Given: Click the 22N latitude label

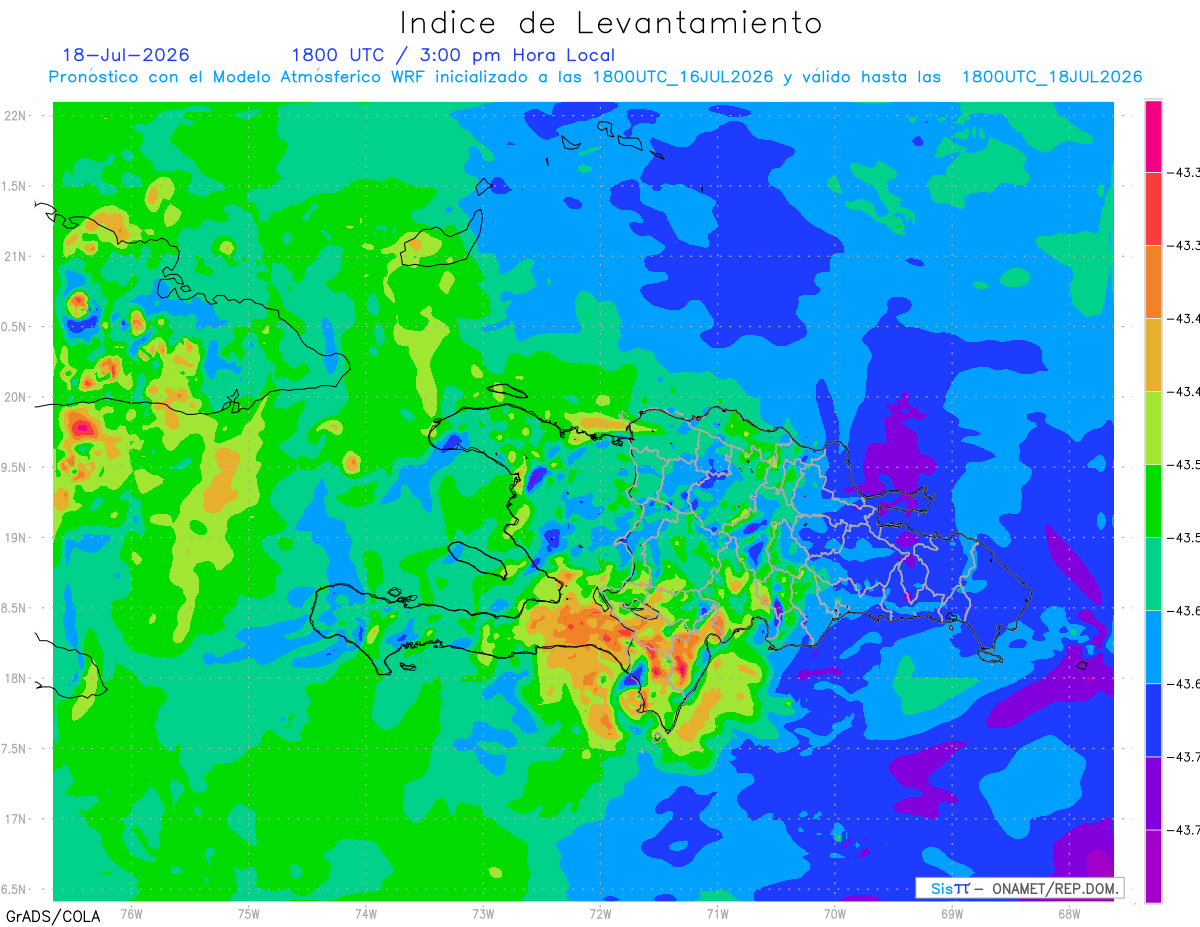Looking at the screenshot, I should point(17,115).
